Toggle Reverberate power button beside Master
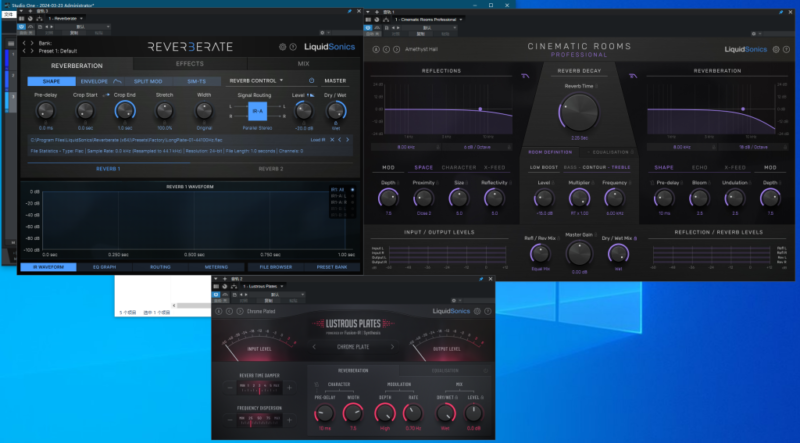 (x=311, y=80)
